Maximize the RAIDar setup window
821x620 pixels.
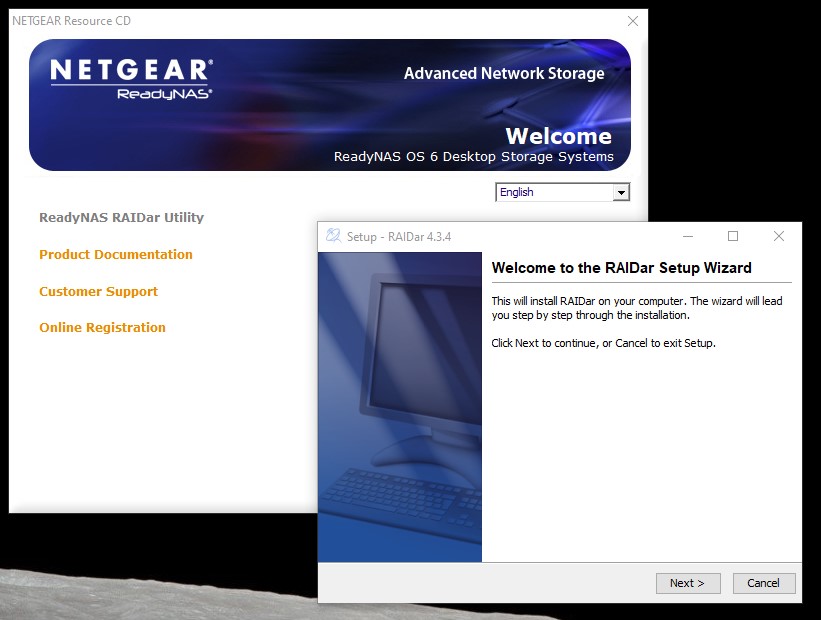(x=733, y=236)
